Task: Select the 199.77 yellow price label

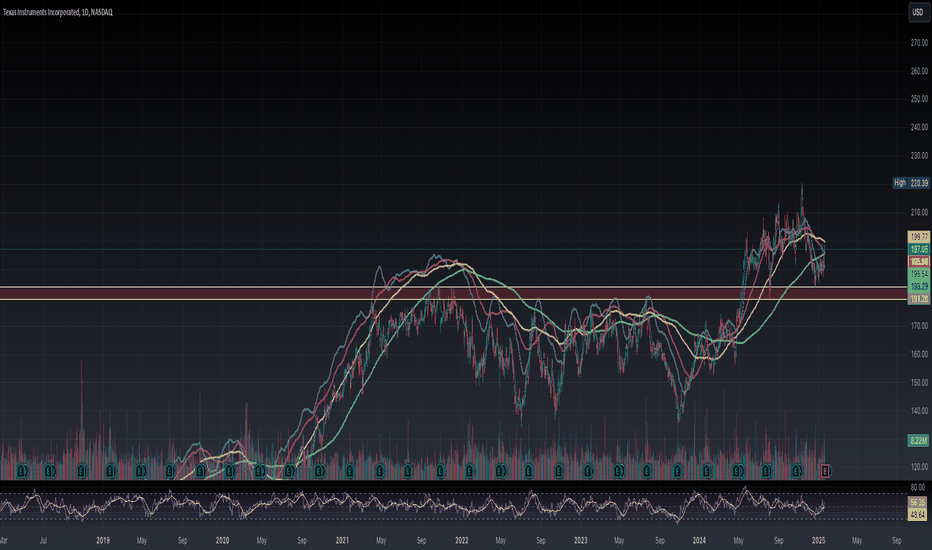Action: [919, 237]
